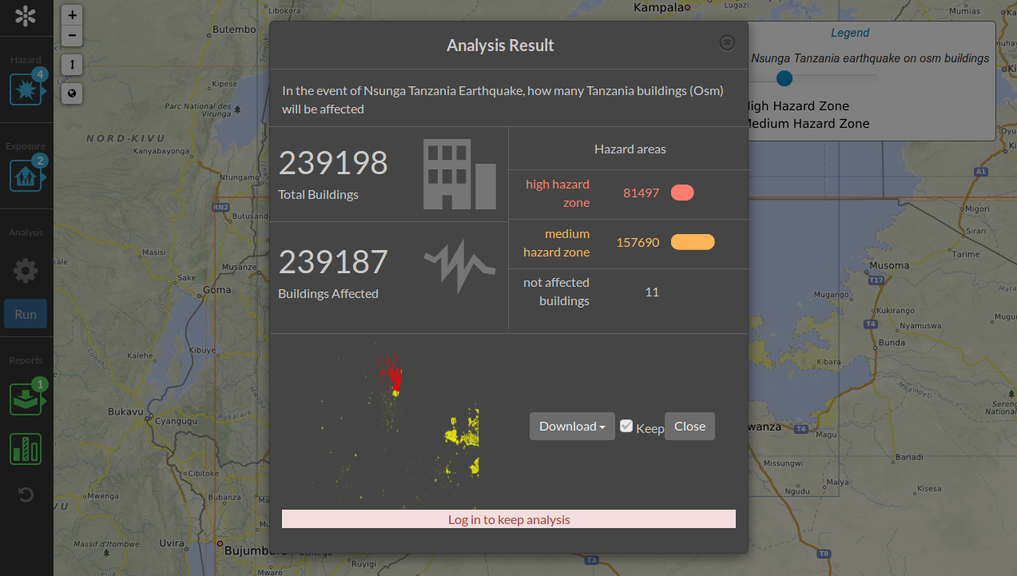
Task: Open the Download dropdown
Action: coord(571,425)
